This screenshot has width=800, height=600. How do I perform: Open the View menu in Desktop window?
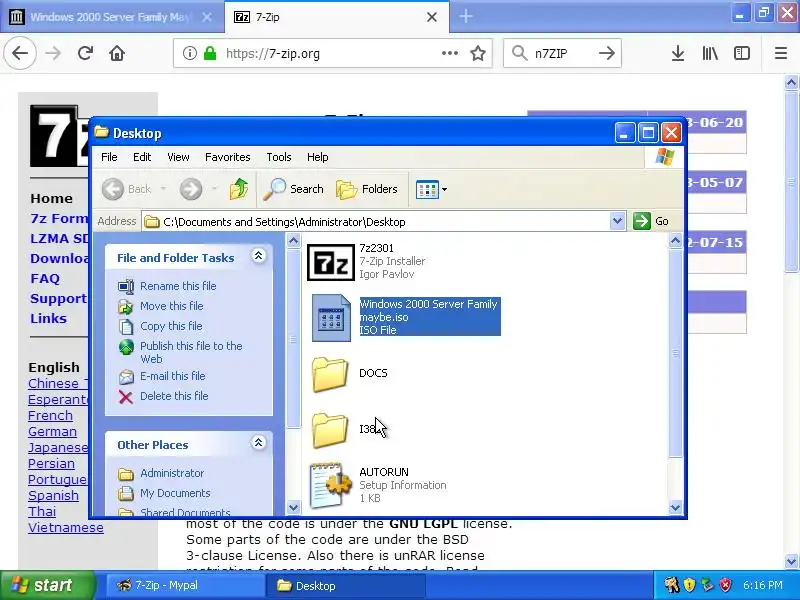click(178, 157)
